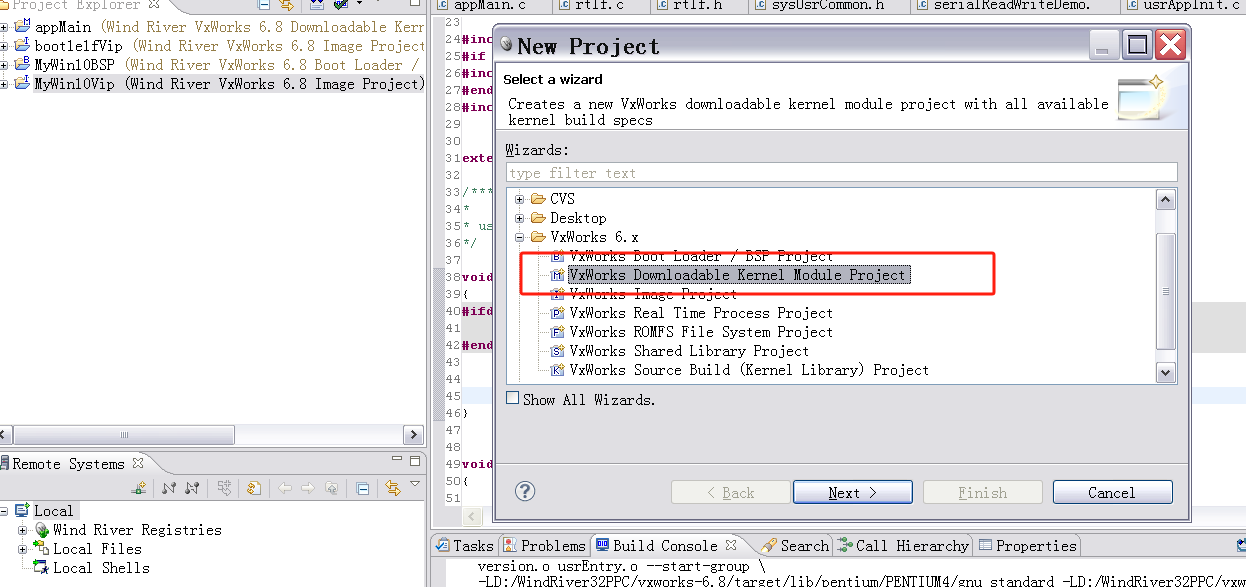The width and height of the screenshot is (1246, 587).
Task: Click the Wind River Registries icon
Action: pyautogui.click(x=42, y=530)
